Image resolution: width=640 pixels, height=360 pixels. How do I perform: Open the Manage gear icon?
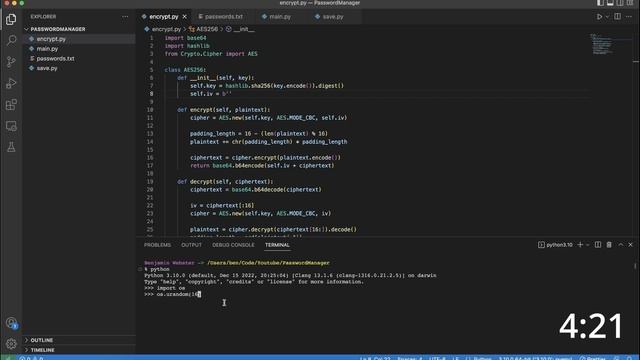coord(11,344)
